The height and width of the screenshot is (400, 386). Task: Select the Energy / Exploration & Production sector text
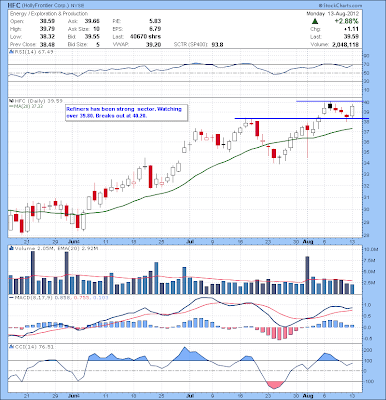coord(49,14)
